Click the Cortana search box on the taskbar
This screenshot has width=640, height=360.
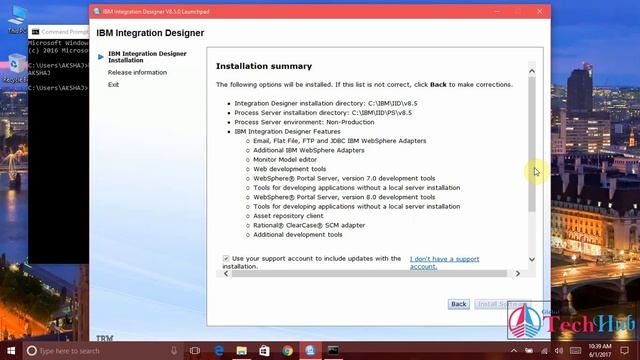[102, 351]
